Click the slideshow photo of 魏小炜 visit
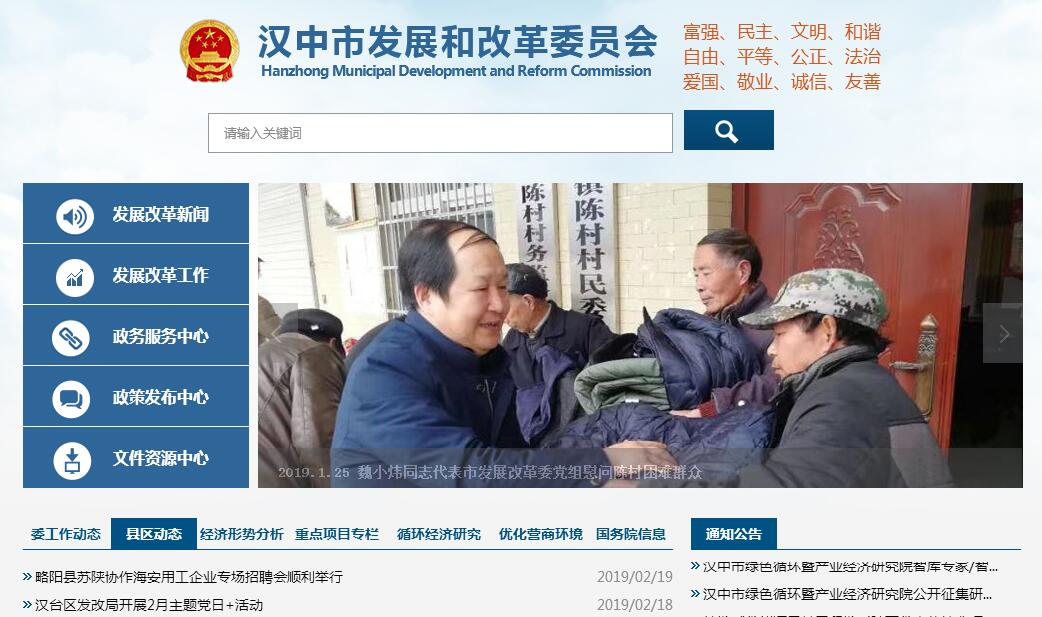This screenshot has width=1042, height=617. tap(640, 335)
